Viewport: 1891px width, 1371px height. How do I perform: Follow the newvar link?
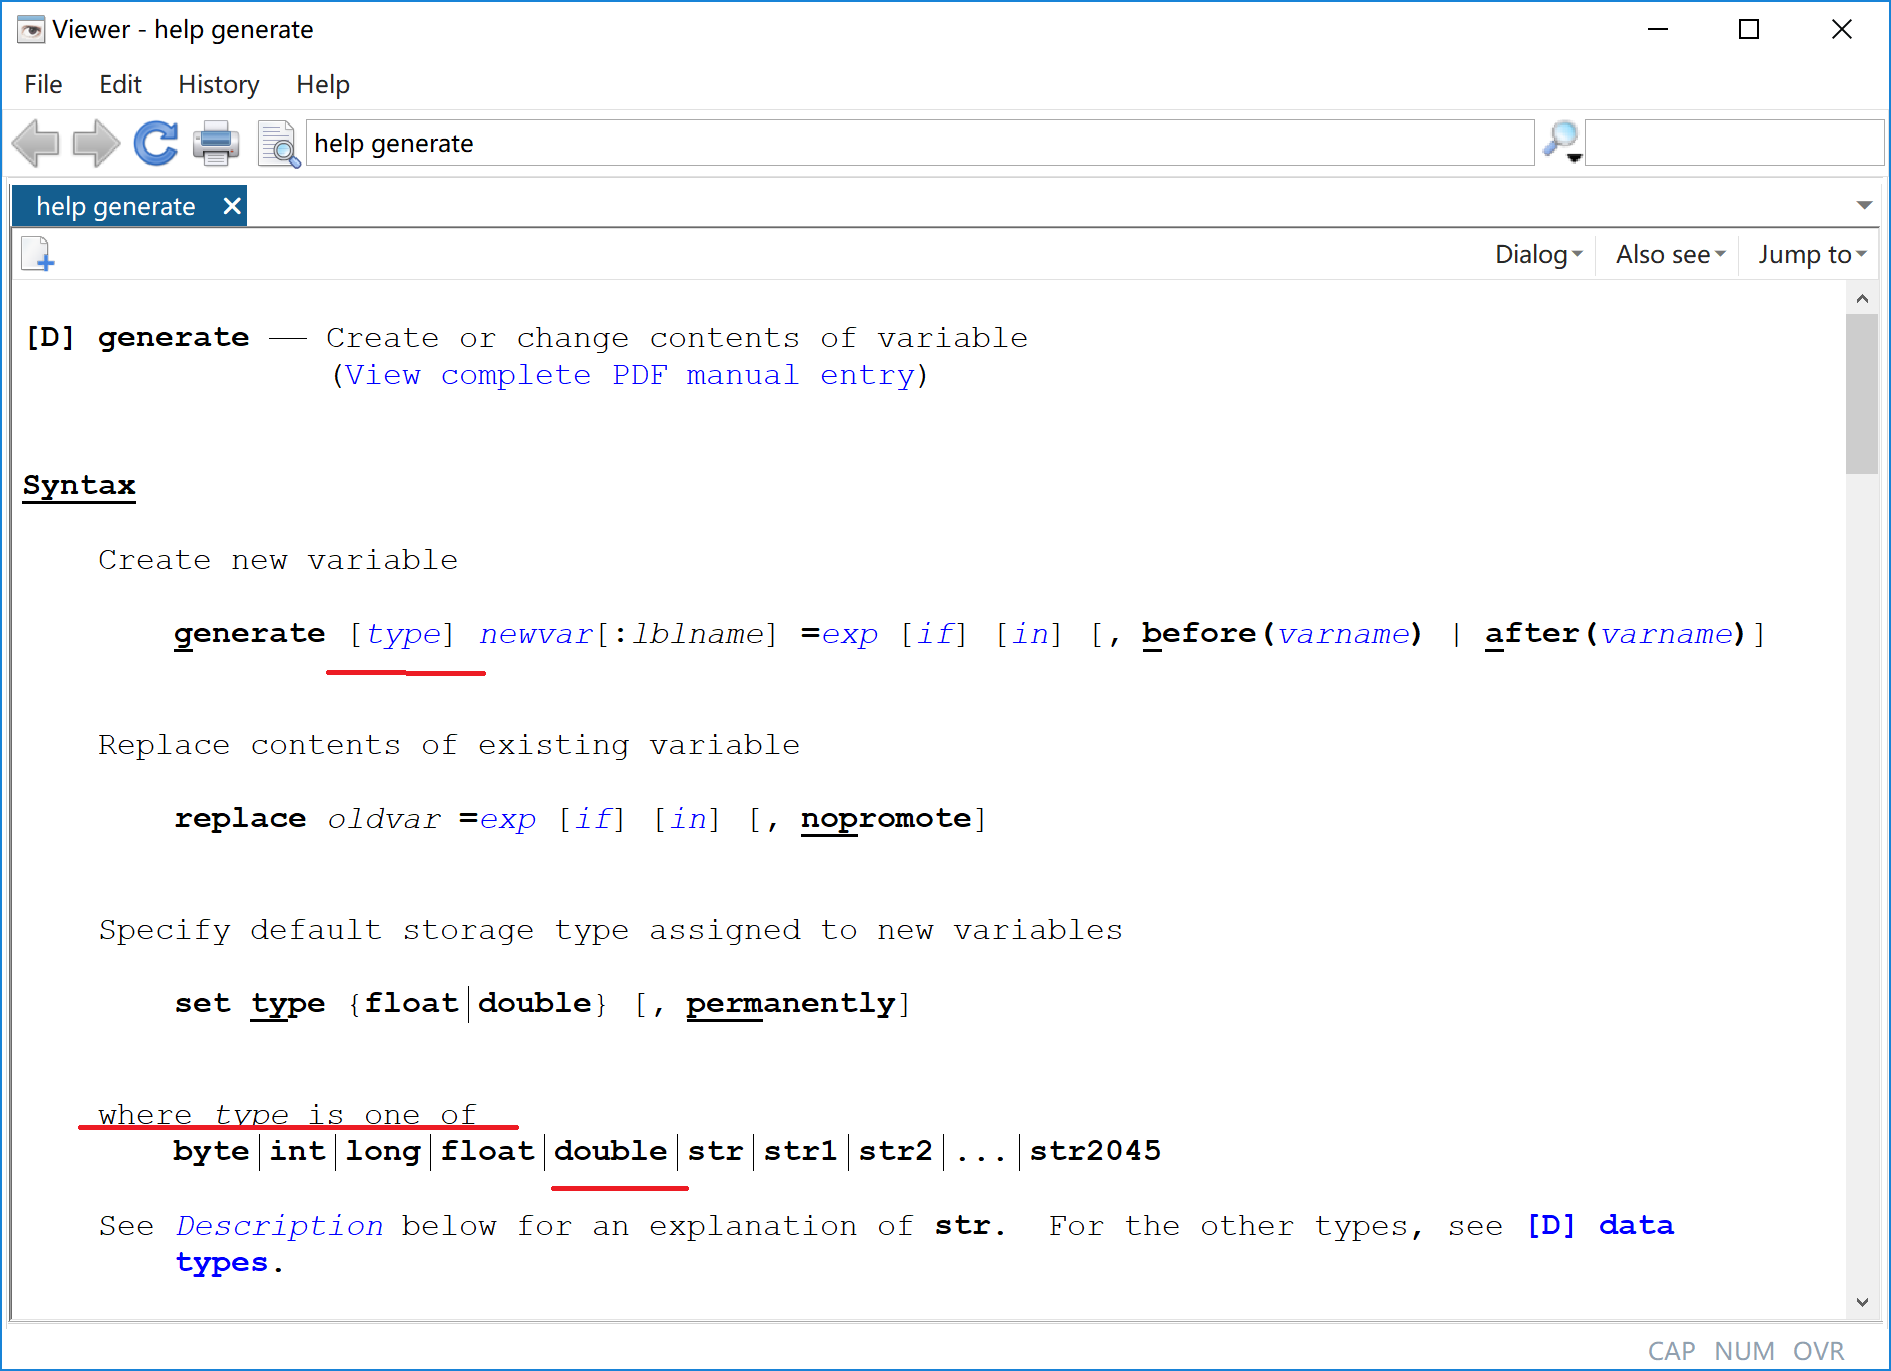tap(536, 634)
